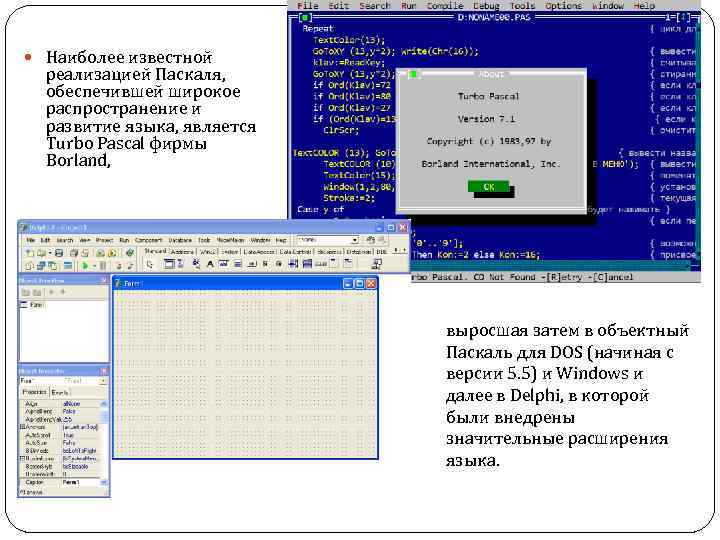Select the CheckBox component in palette

265,264
